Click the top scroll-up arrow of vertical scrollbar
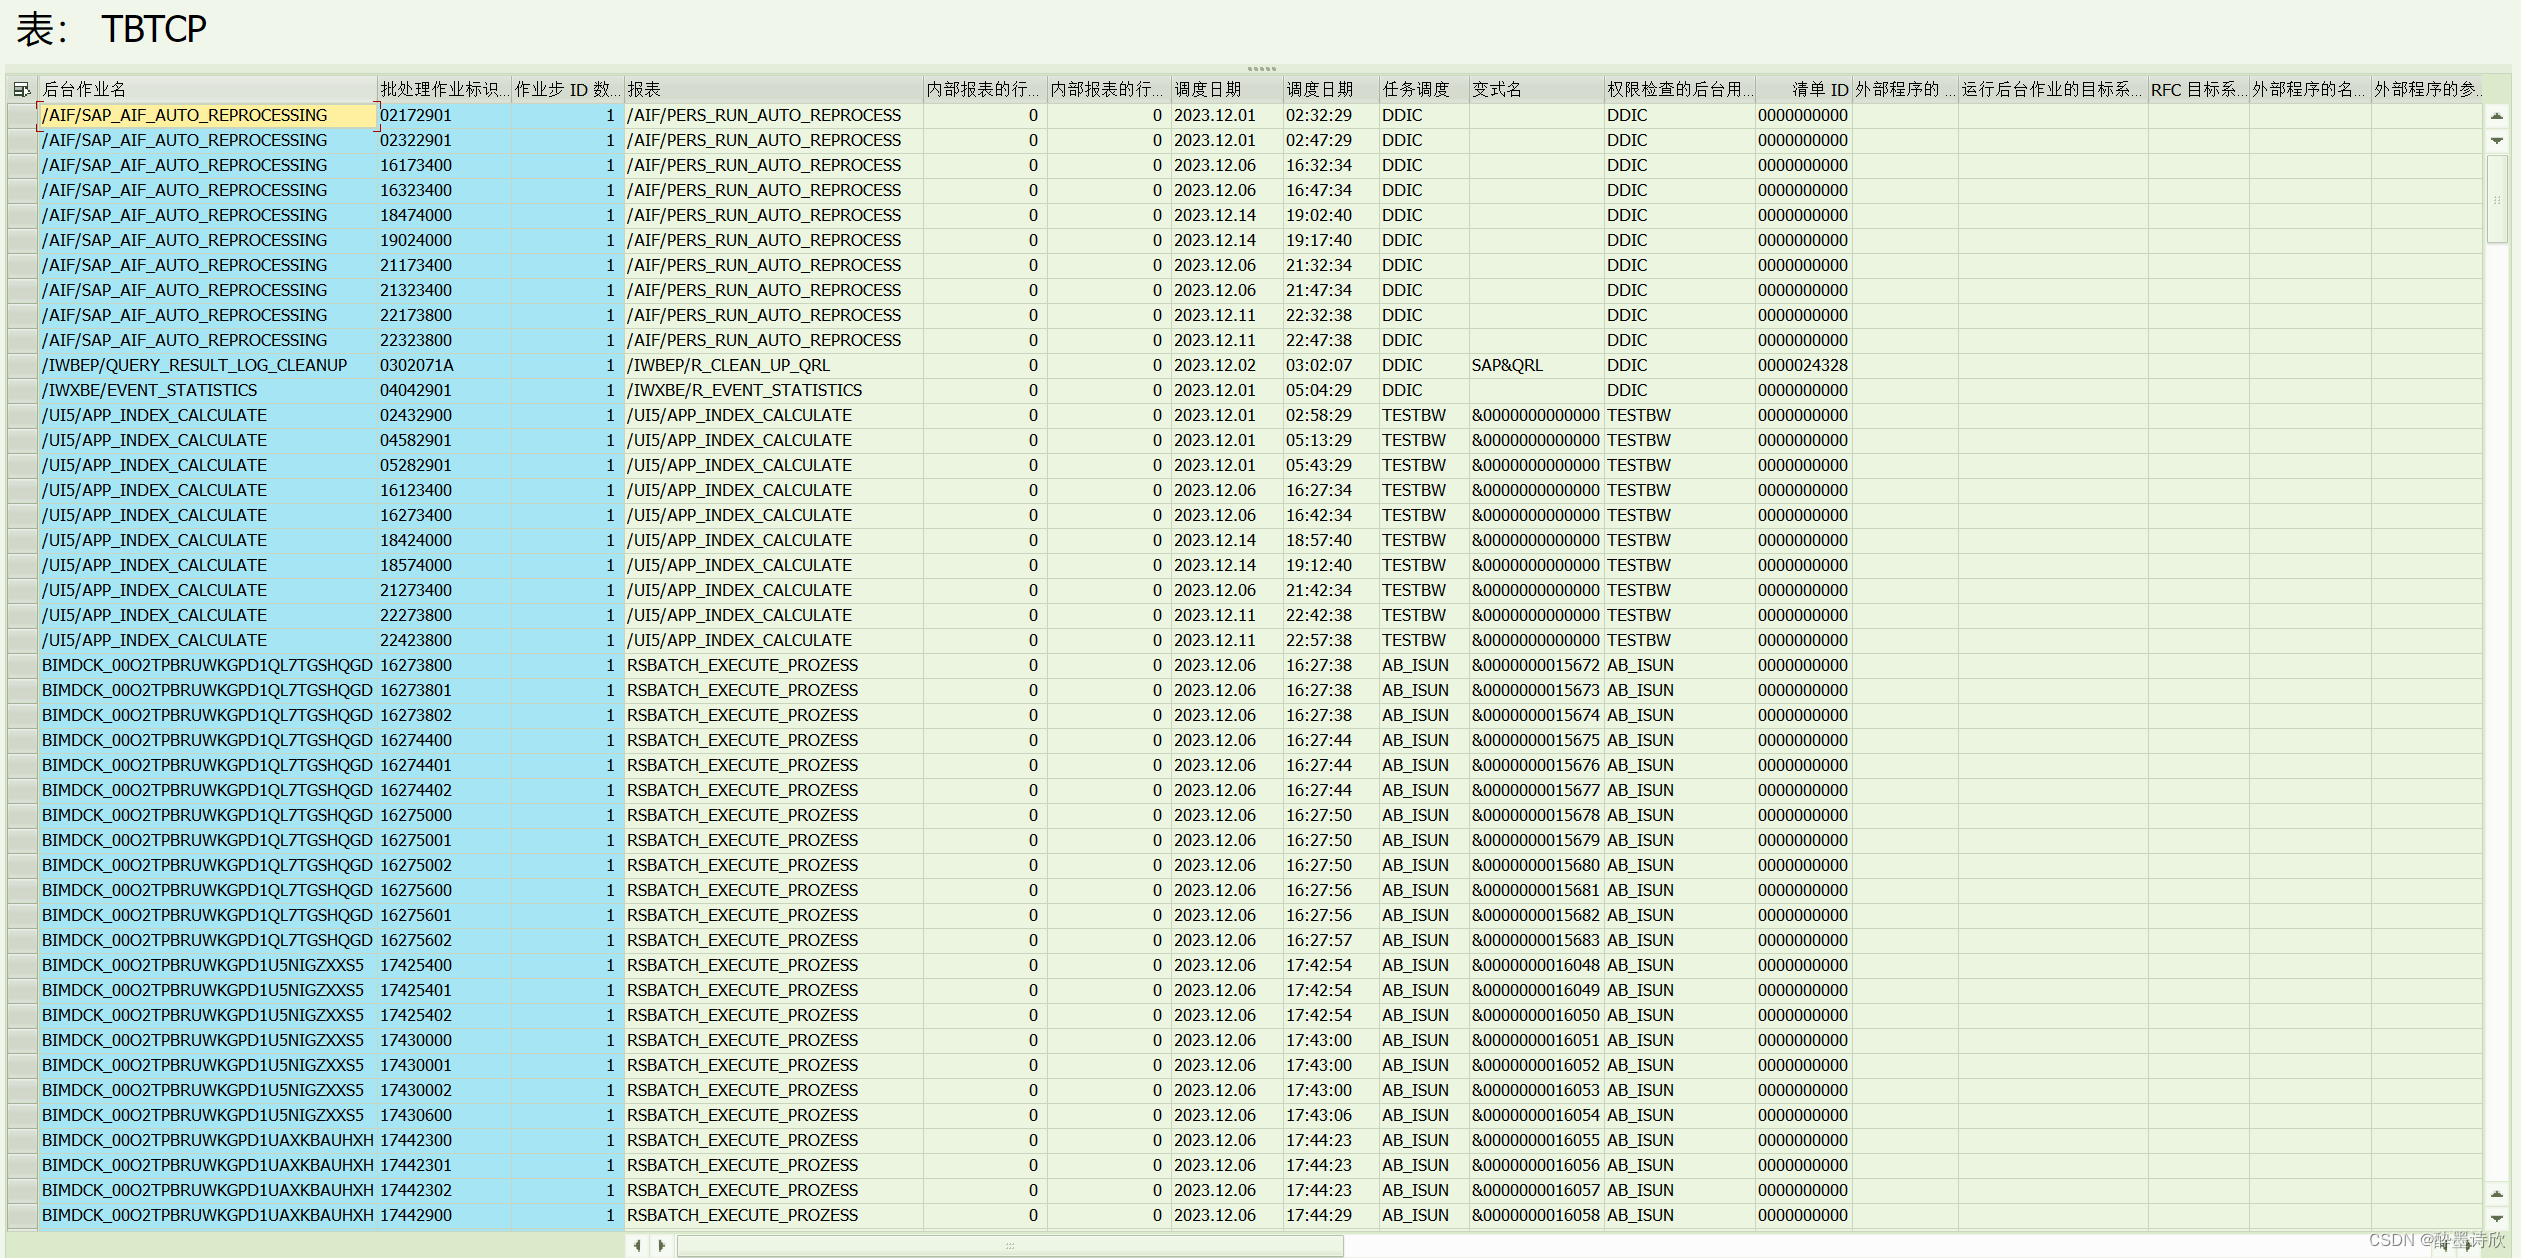Viewport: 2521px width, 1258px height. click(2496, 116)
